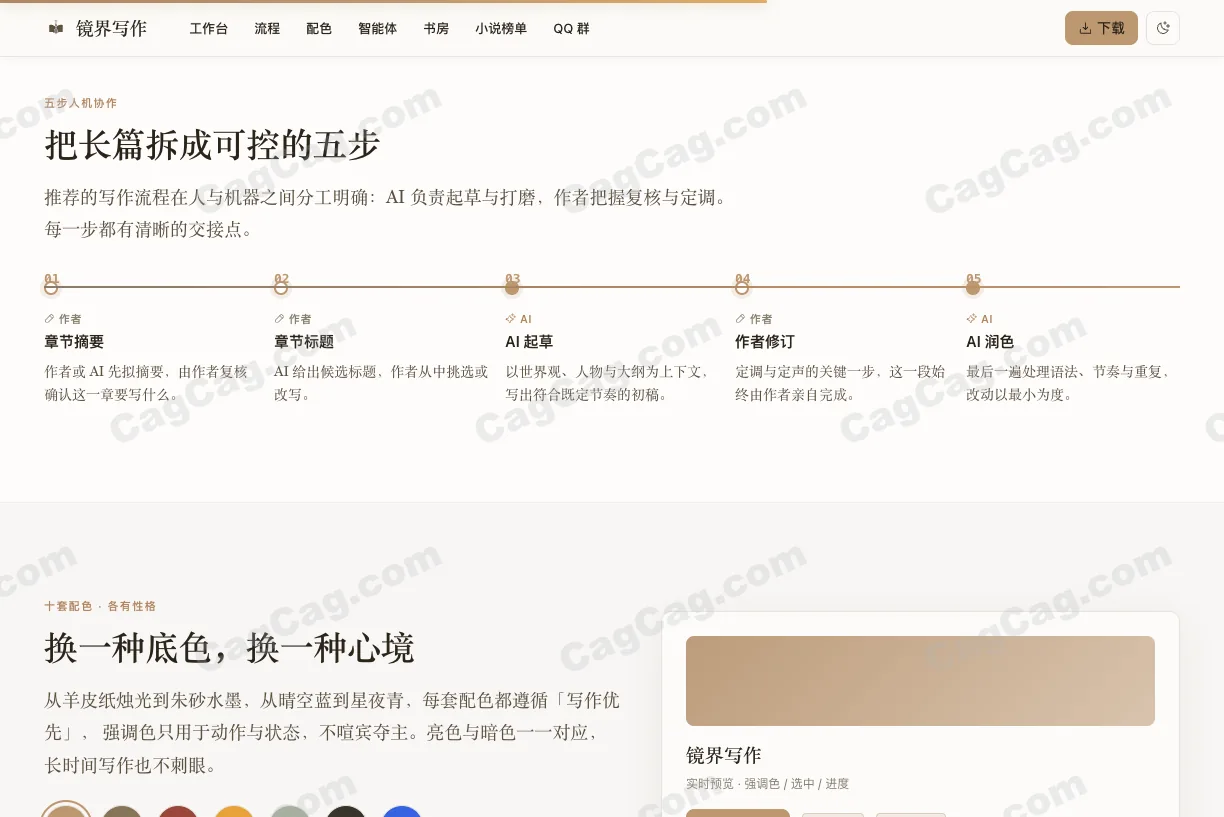This screenshot has width=1224, height=817.
Task: Select step 04 marker on the timeline
Action: pos(742,288)
